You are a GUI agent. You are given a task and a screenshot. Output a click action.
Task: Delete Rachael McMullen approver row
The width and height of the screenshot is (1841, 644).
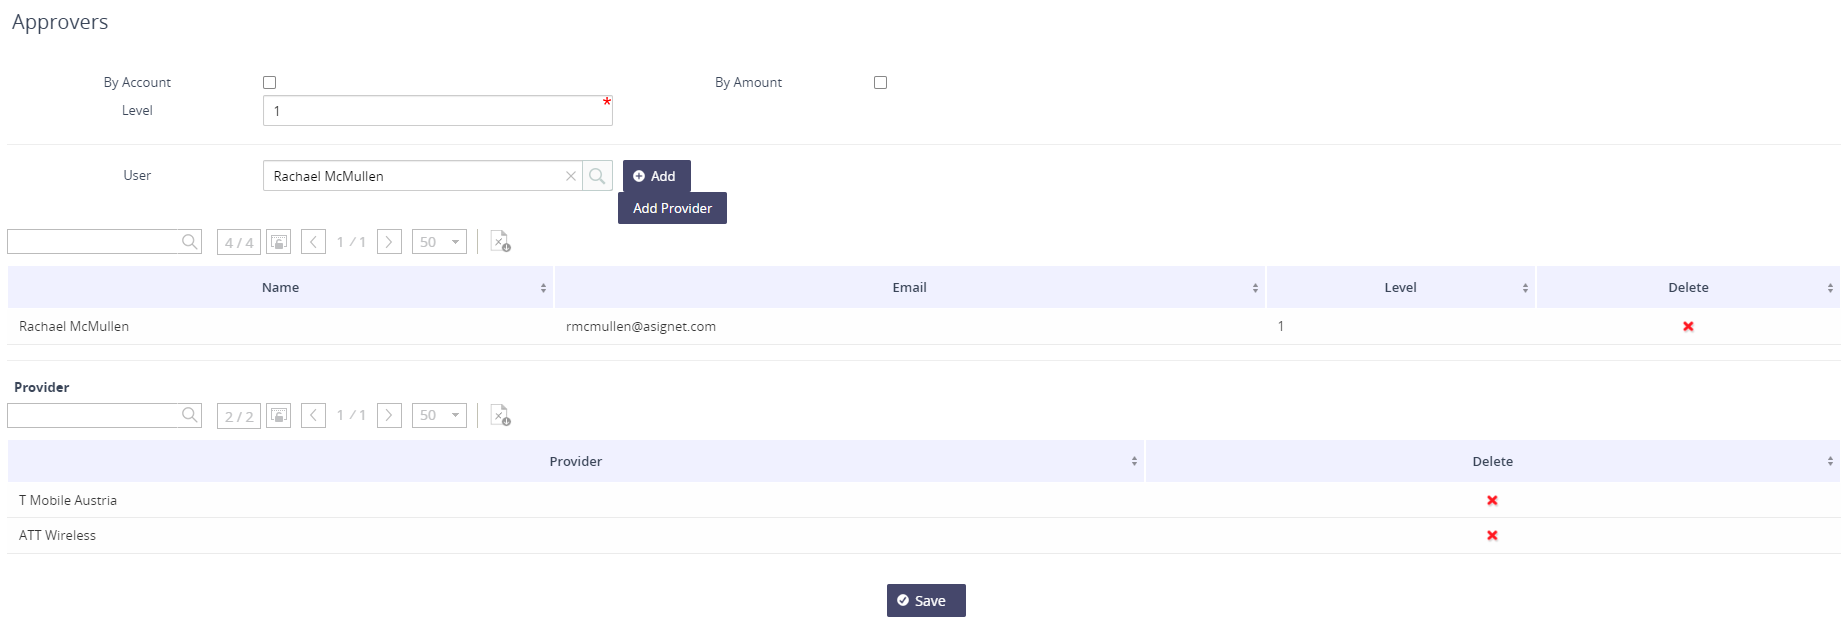click(x=1687, y=326)
